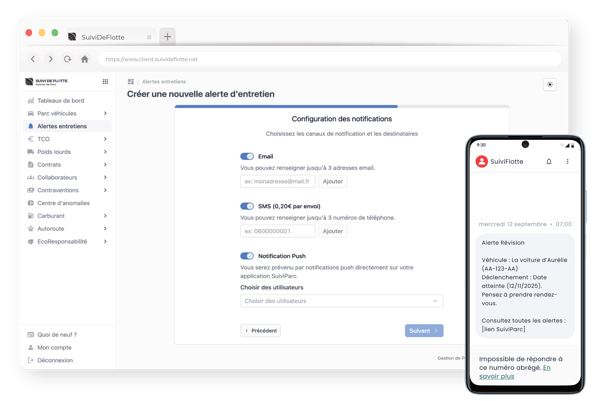Viewport: 600px width, 401px height.
Task: Toggle the theme sun icon
Action: click(550, 85)
